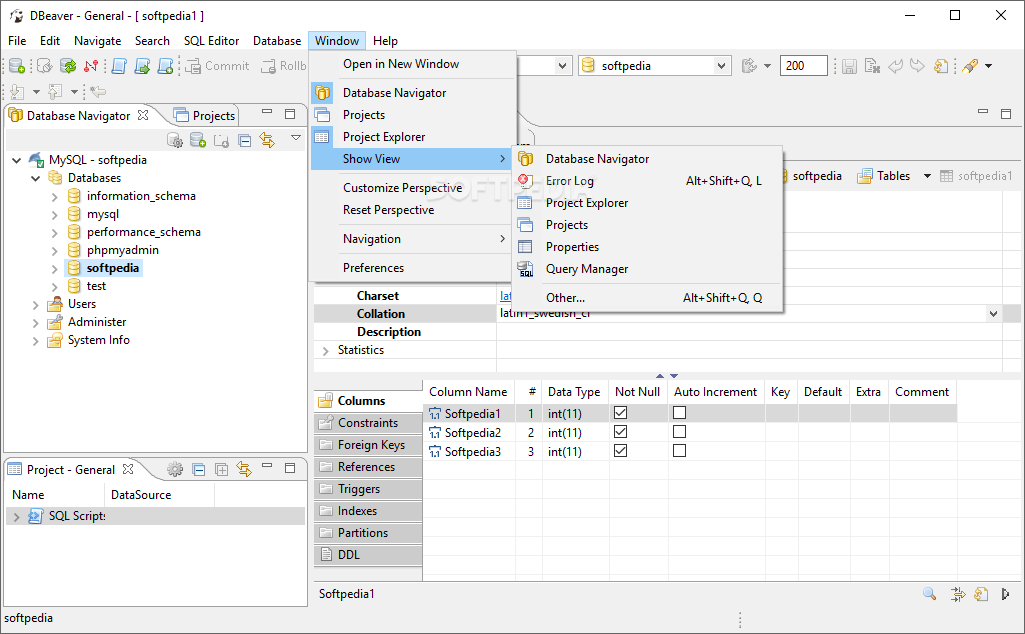Viewport: 1025px width, 634px height.
Task: Click the refresh page icon in top toolbar
Action: coord(941,65)
